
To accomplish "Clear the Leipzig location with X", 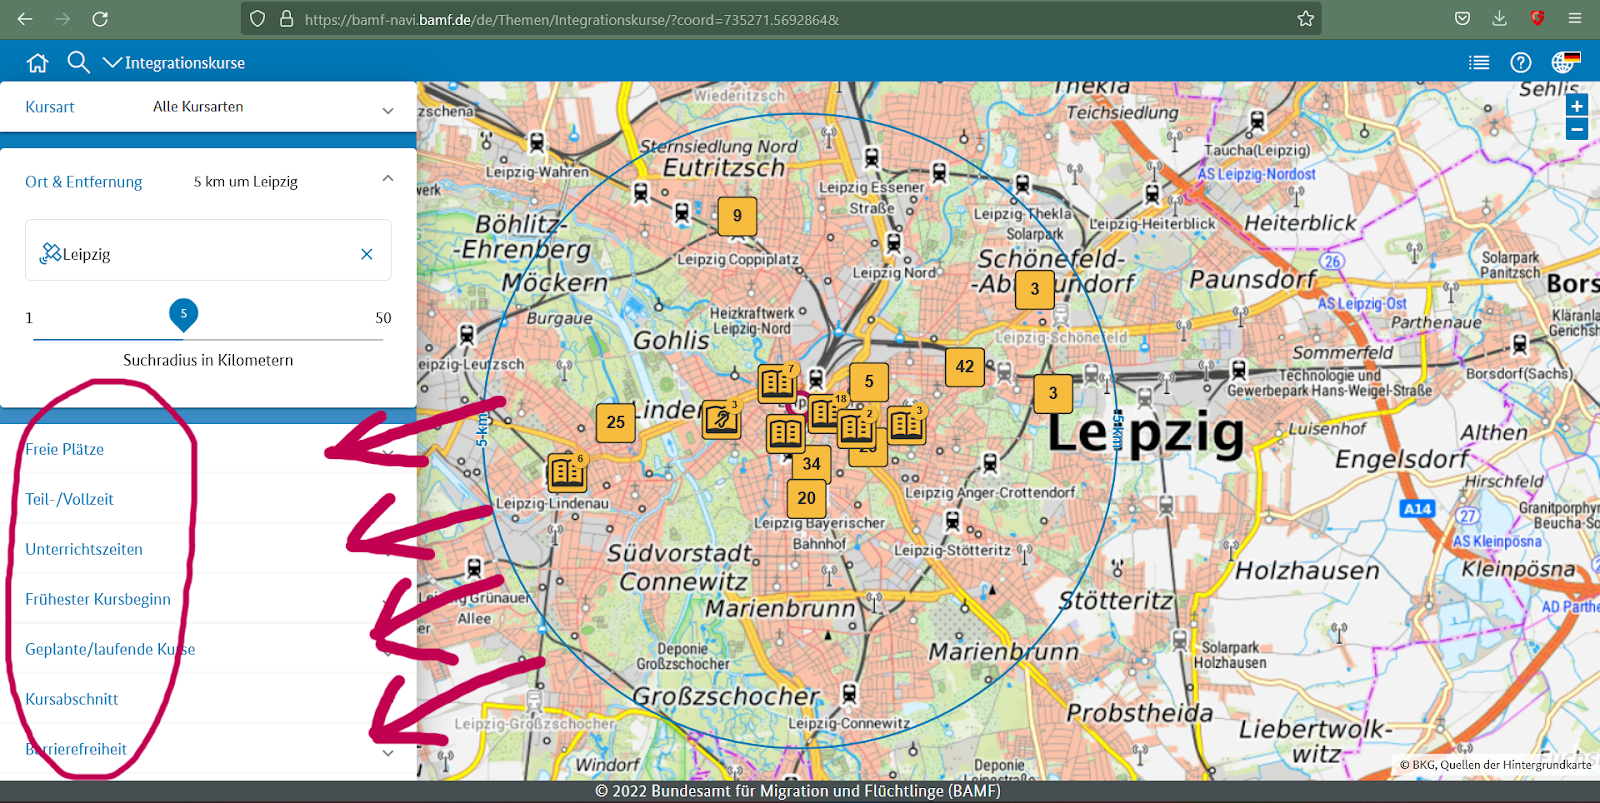I will click(367, 254).
